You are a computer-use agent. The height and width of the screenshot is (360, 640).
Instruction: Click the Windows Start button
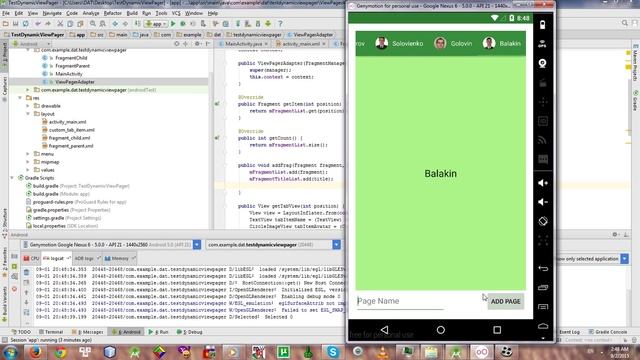point(10,352)
